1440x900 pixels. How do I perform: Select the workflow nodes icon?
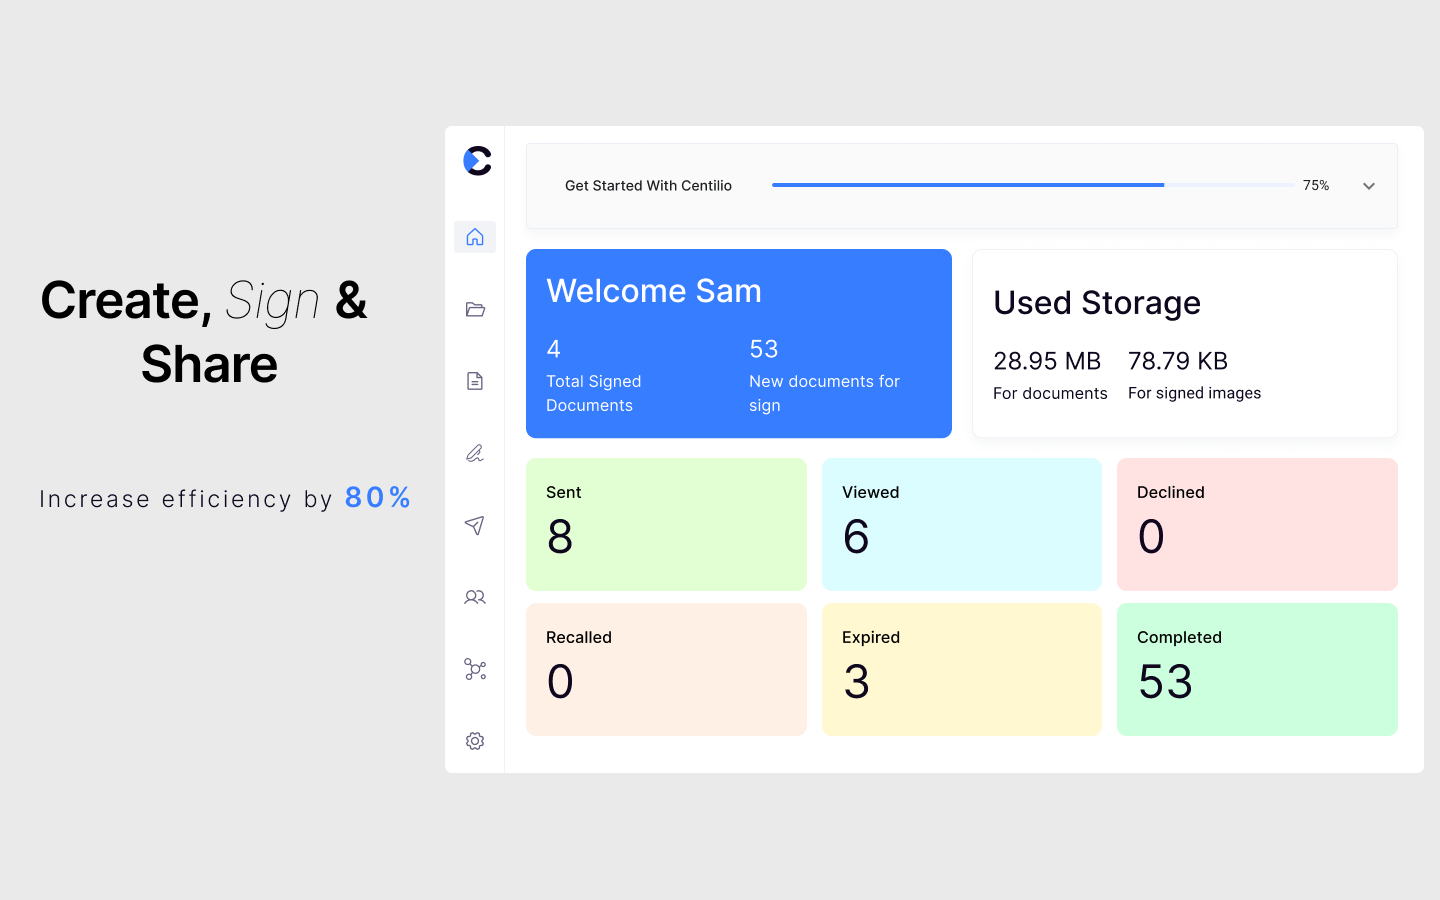point(475,669)
